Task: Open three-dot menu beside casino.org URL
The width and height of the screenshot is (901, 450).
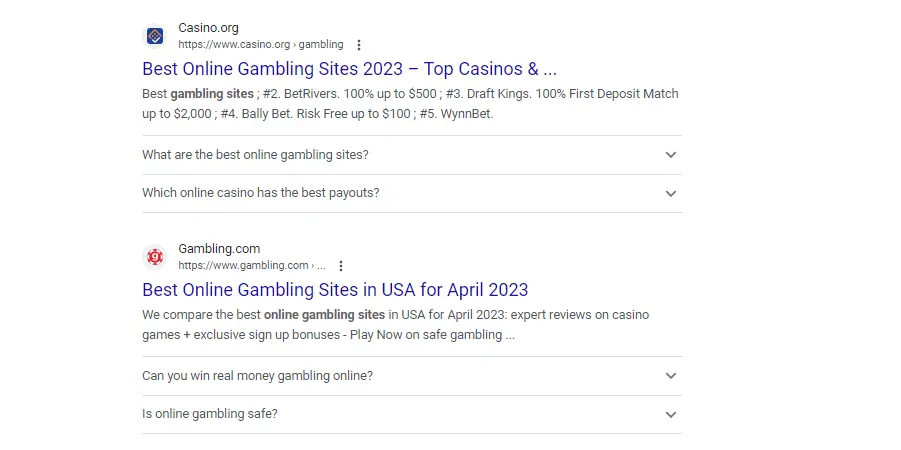Action: (359, 45)
